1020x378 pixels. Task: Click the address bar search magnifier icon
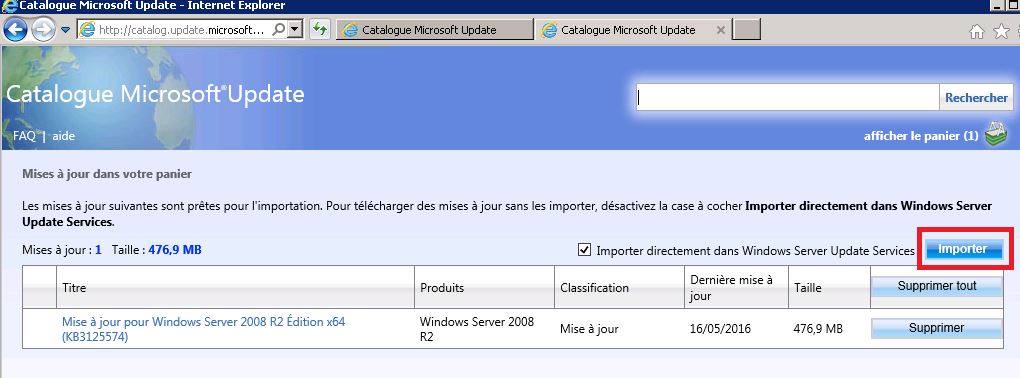click(278, 29)
